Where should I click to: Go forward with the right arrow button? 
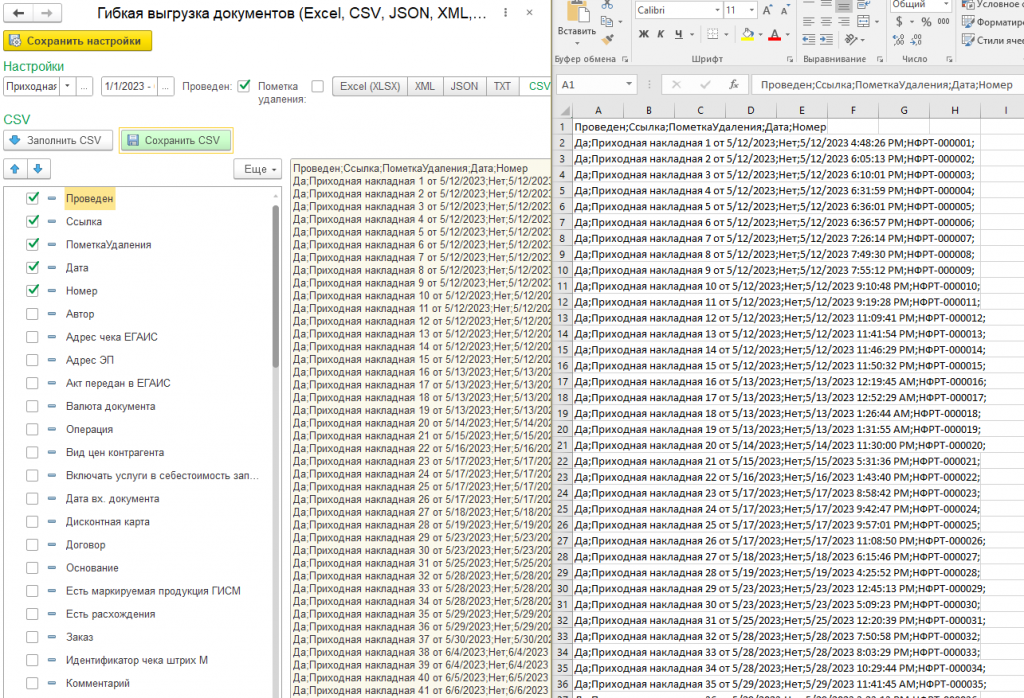point(47,12)
